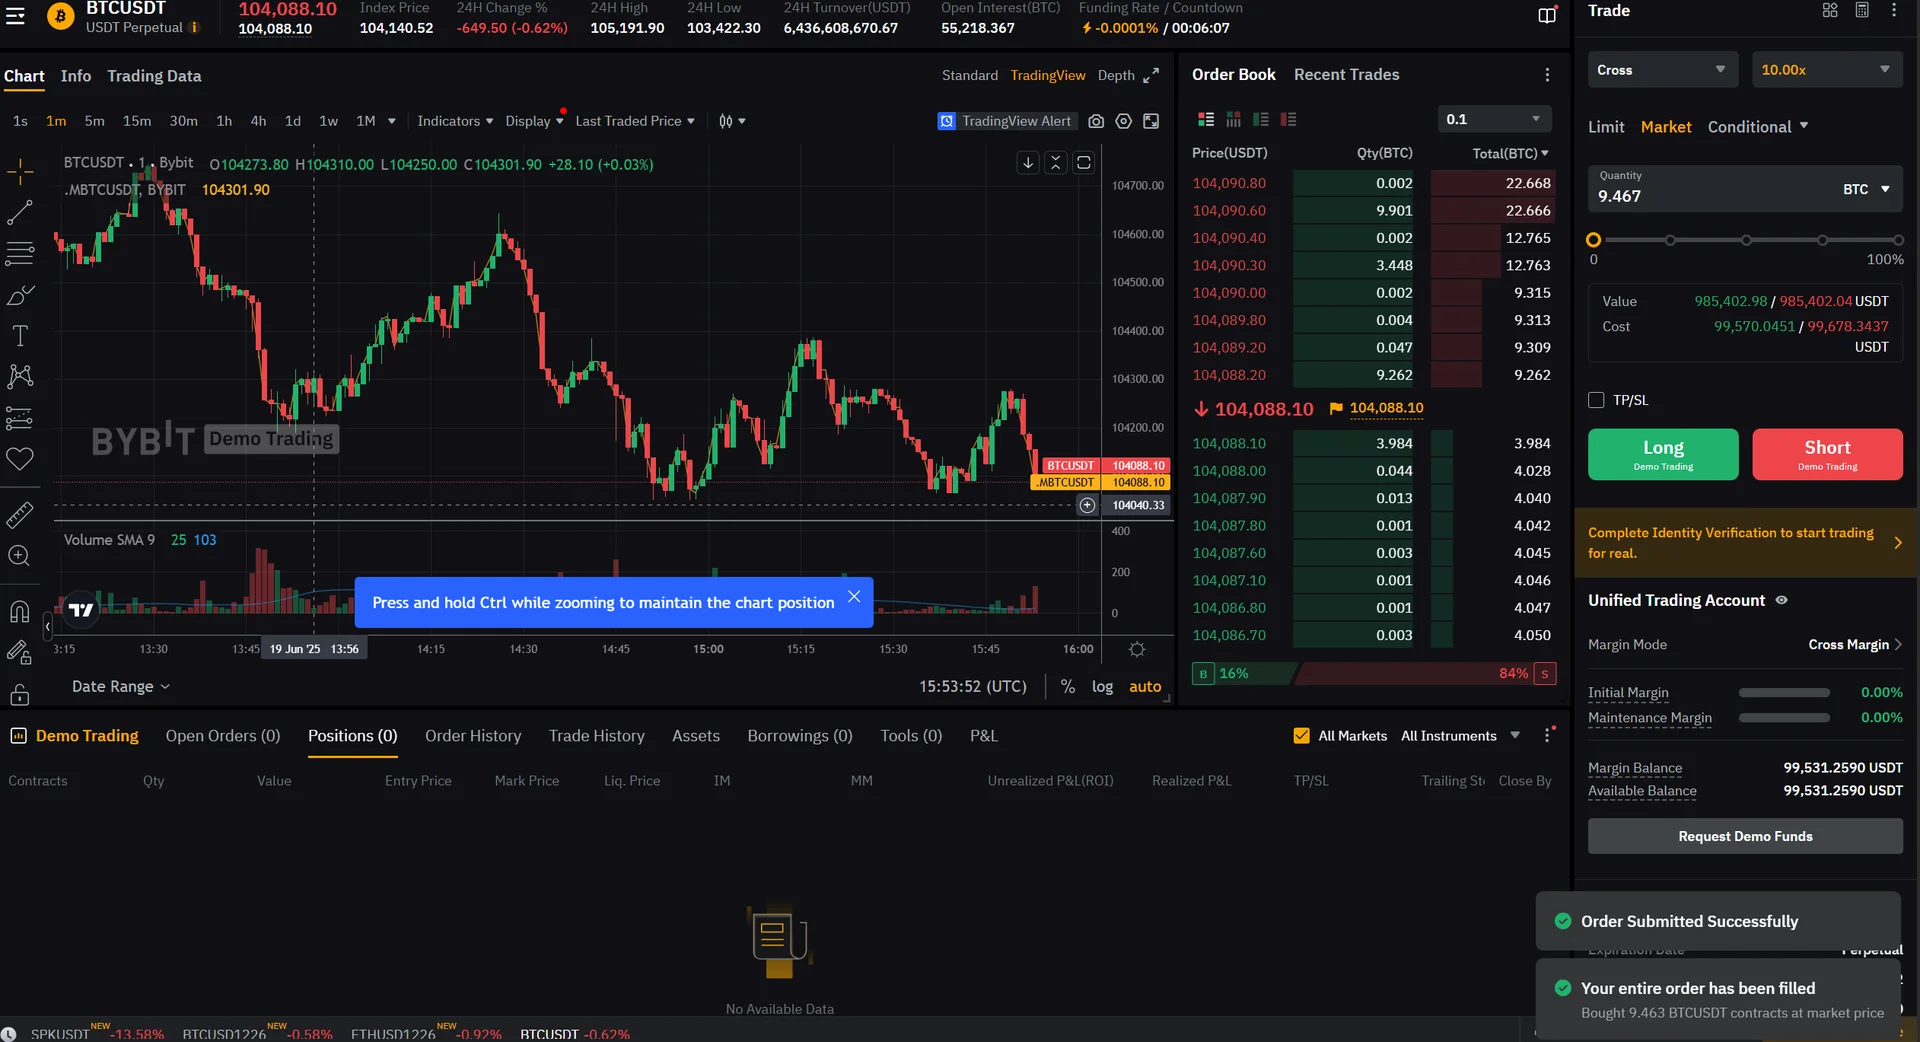Image resolution: width=1920 pixels, height=1042 pixels.
Task: Select the Limit order tab
Action: point(1606,127)
